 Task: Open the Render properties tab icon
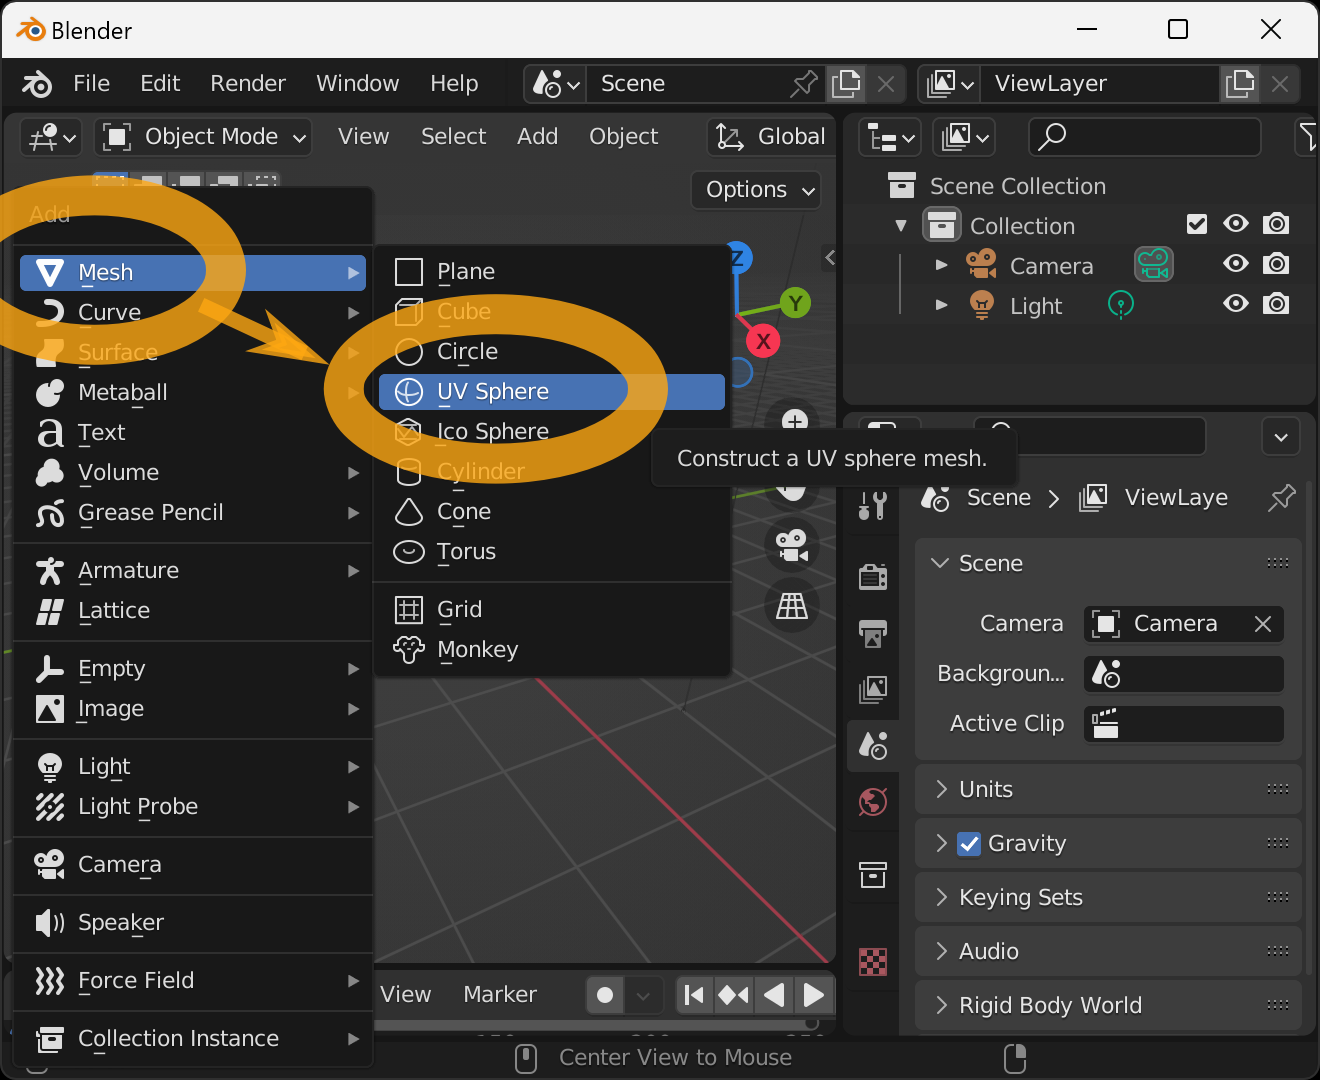(873, 577)
